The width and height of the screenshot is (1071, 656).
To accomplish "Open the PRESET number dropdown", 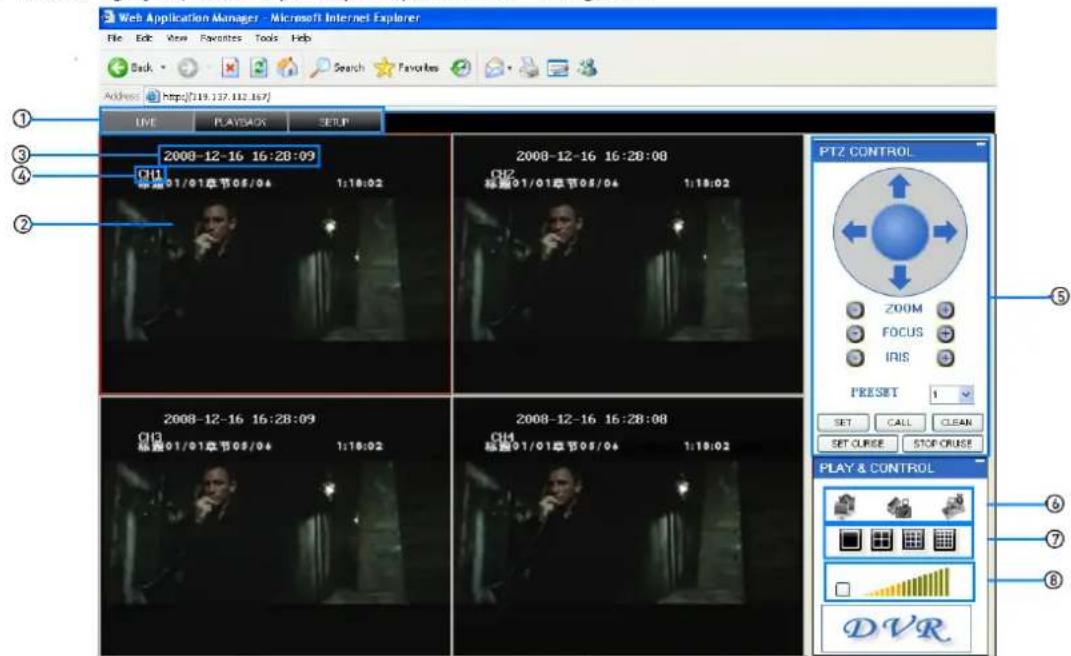I will pos(966,393).
